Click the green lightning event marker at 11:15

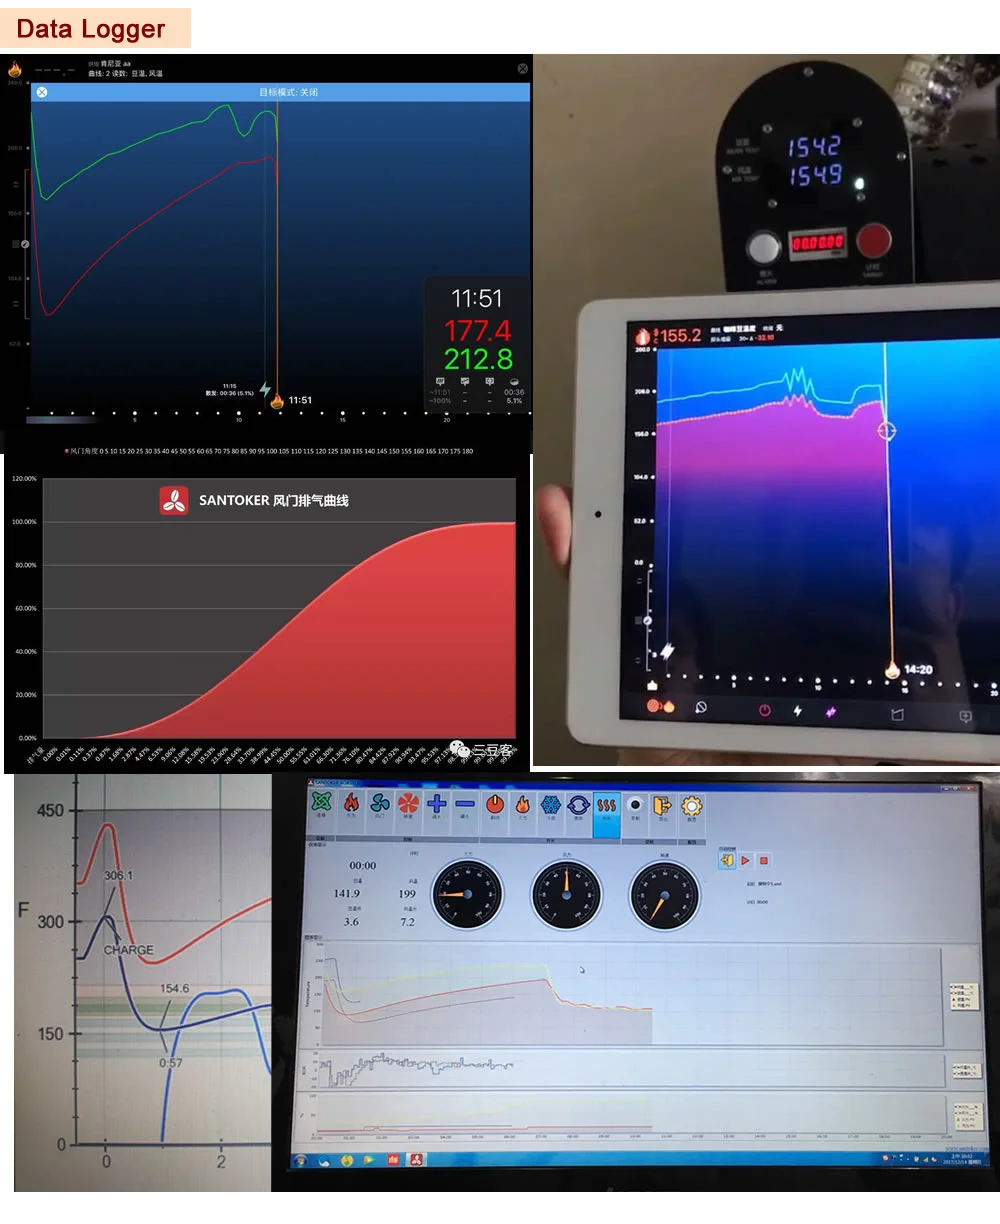265,389
